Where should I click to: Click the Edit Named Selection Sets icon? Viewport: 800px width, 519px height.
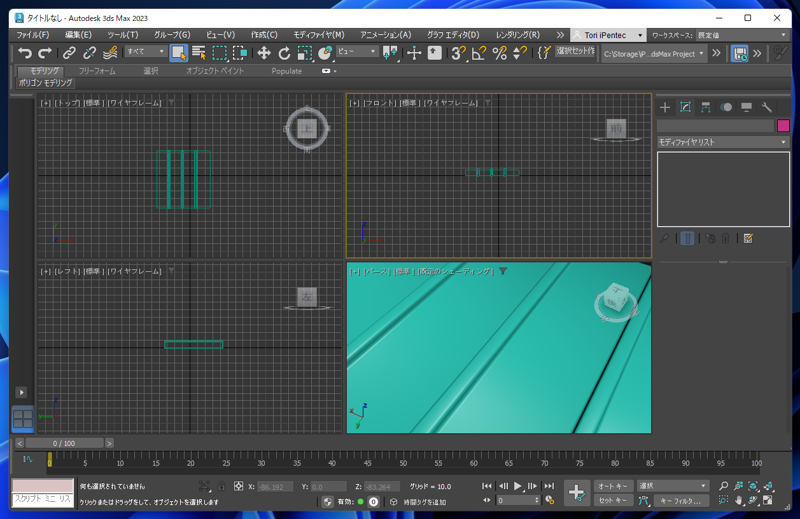(x=544, y=53)
